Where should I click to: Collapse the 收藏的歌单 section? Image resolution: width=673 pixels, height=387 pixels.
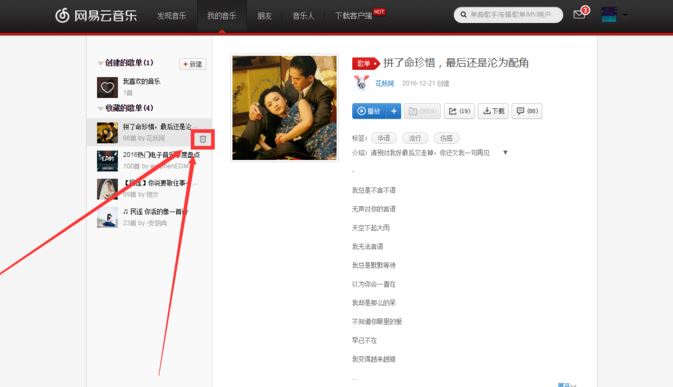coord(100,108)
